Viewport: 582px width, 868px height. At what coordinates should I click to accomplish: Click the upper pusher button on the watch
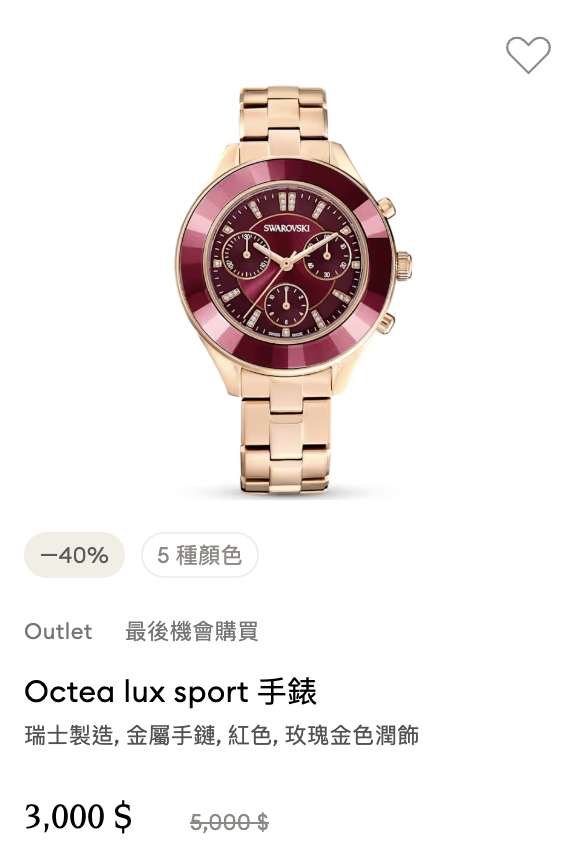tap(387, 208)
